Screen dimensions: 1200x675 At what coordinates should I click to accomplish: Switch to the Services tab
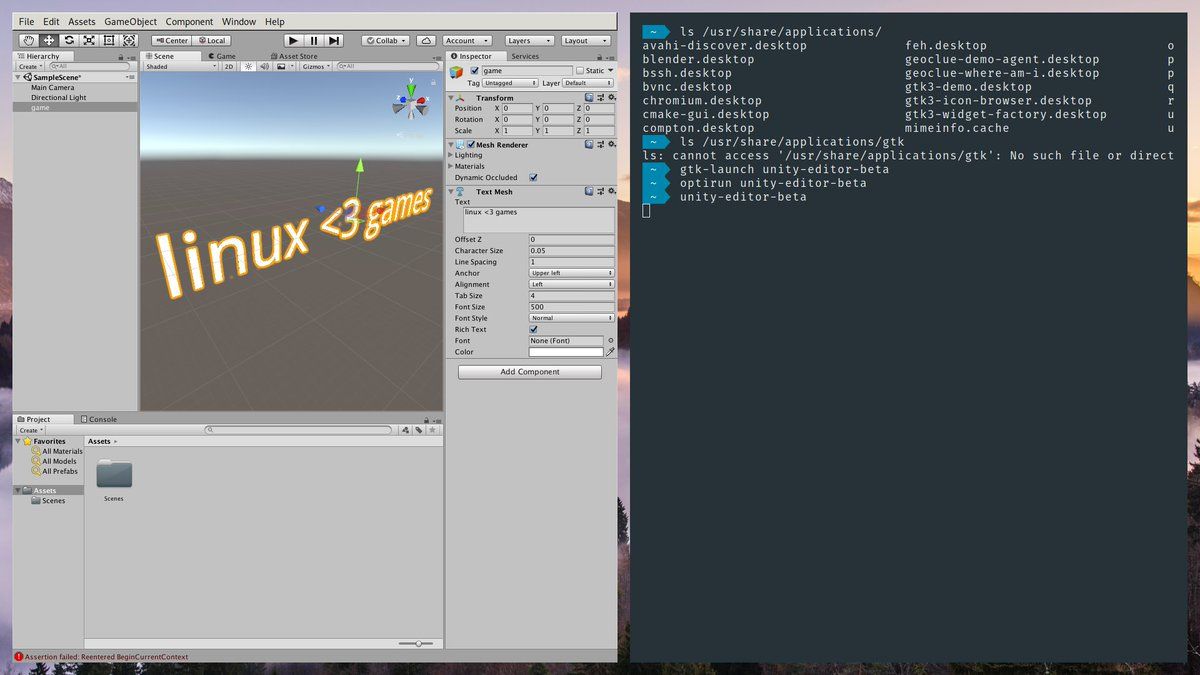(525, 56)
